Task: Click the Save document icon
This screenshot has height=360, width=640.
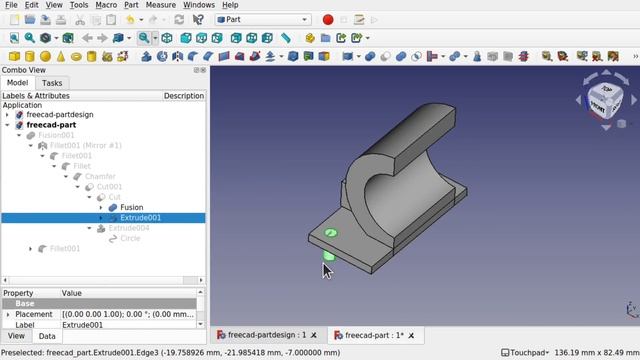Action: [45, 20]
